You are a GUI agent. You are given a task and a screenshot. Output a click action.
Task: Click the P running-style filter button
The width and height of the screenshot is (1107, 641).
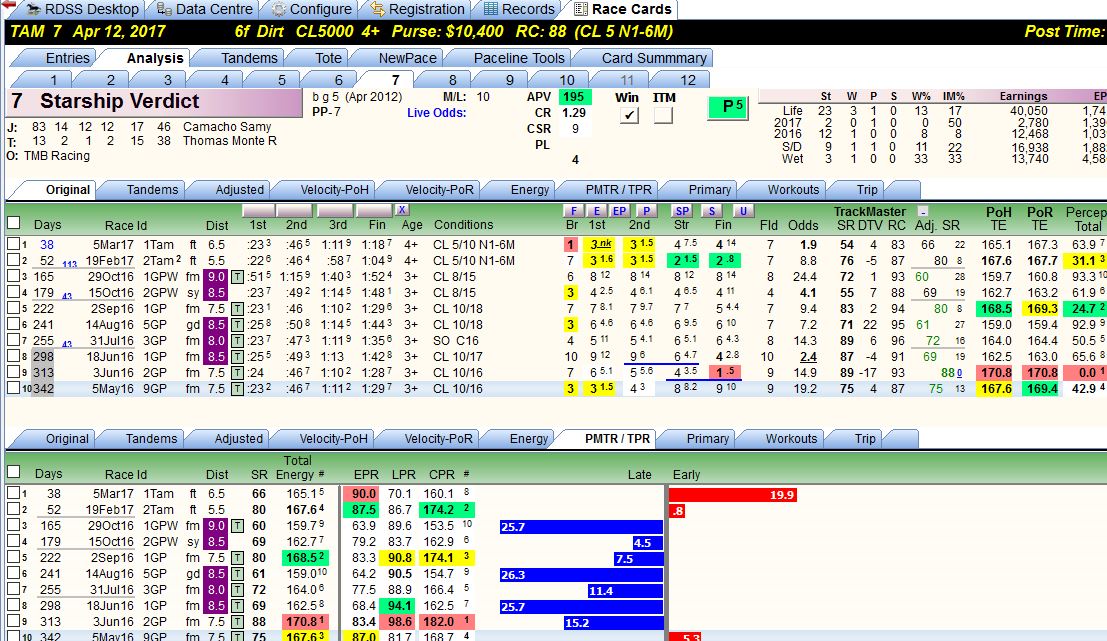click(646, 210)
